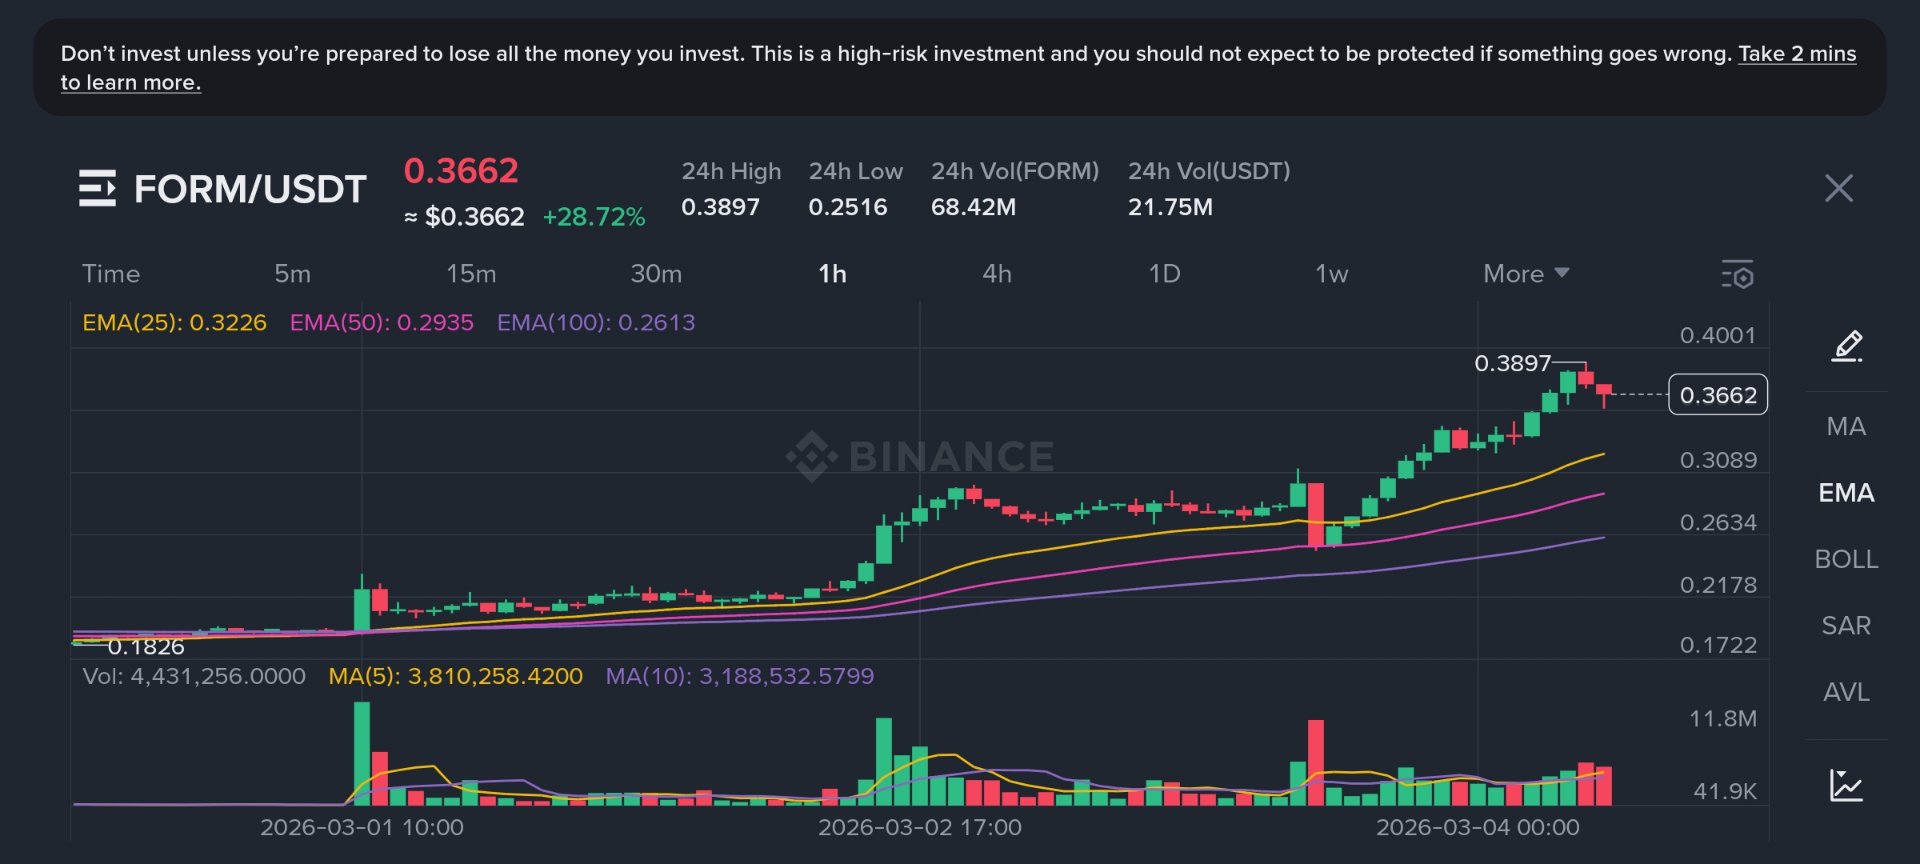Toggle the EMA indicator off
The width and height of the screenshot is (1920, 864).
click(1846, 492)
